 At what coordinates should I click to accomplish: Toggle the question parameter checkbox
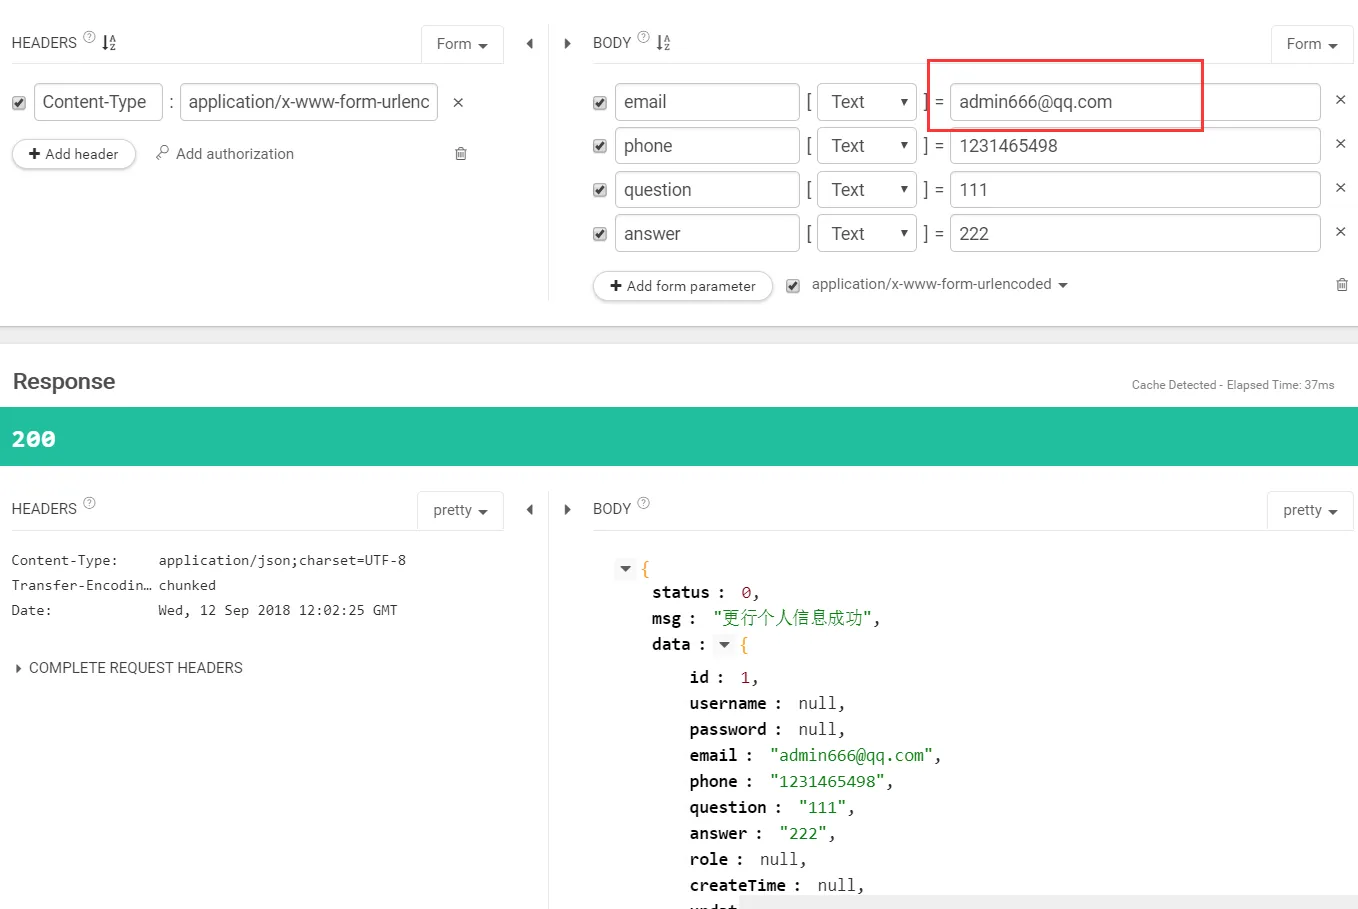click(x=600, y=190)
